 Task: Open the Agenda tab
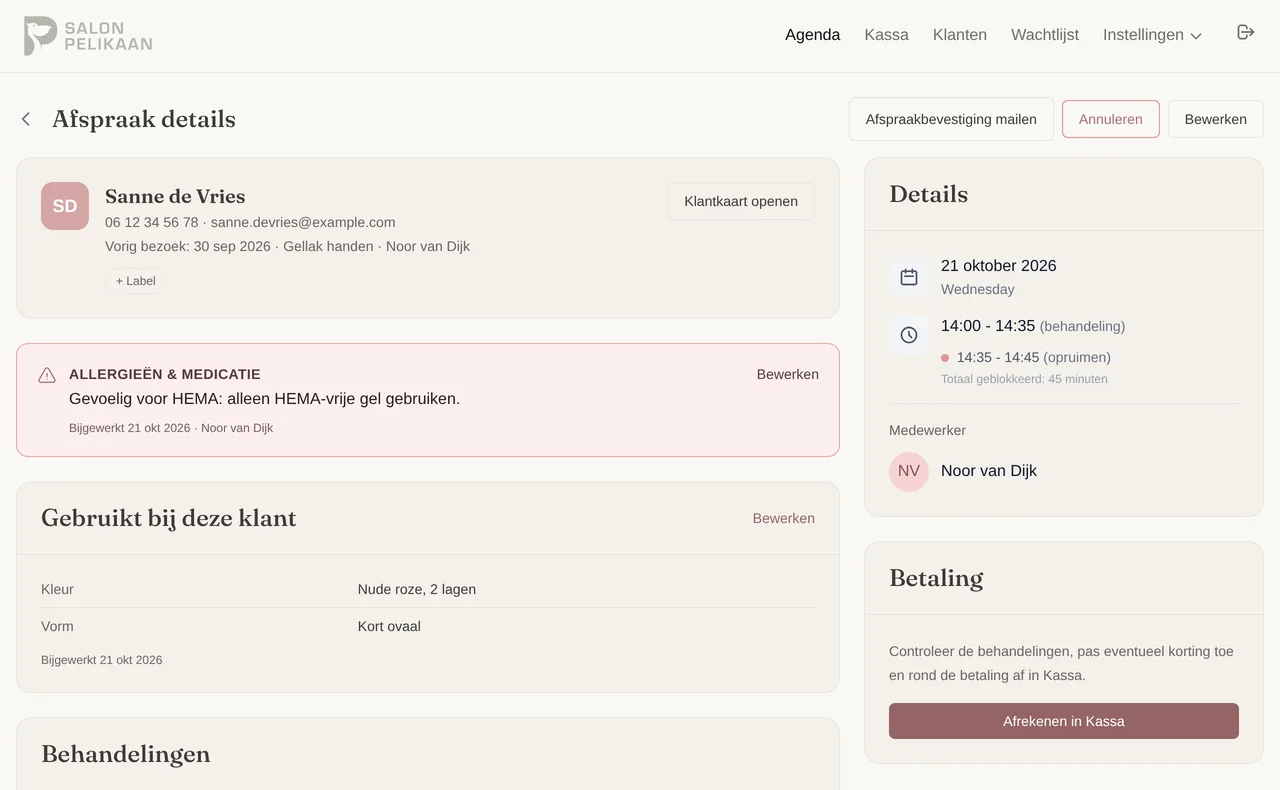[x=812, y=35]
